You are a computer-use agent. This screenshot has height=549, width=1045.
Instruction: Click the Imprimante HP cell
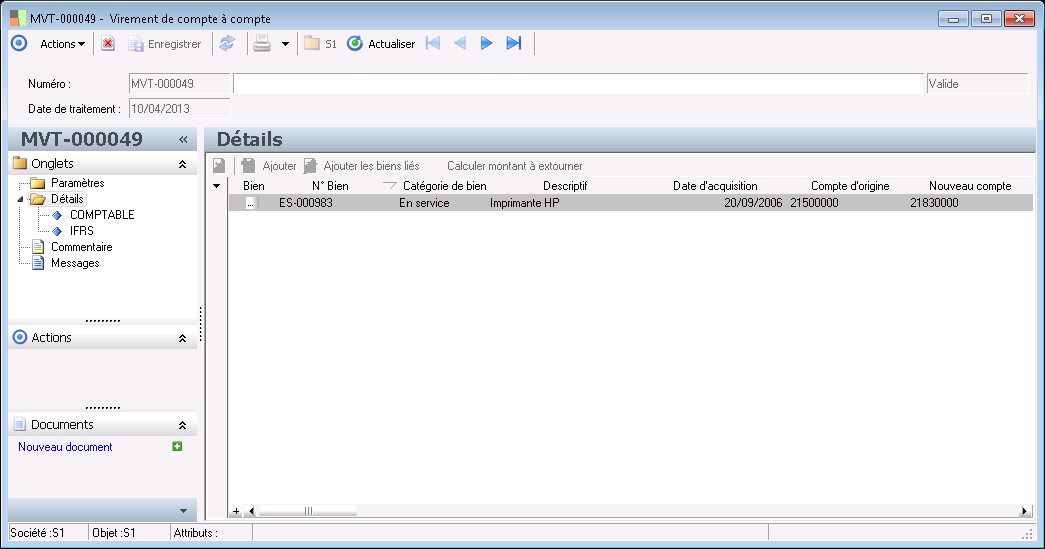coord(524,203)
